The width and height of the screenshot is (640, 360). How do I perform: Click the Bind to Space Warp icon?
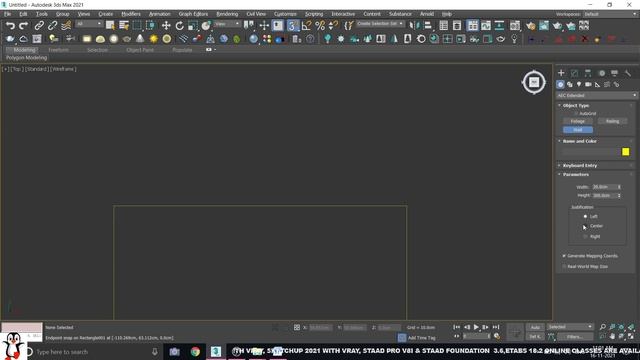66,26
